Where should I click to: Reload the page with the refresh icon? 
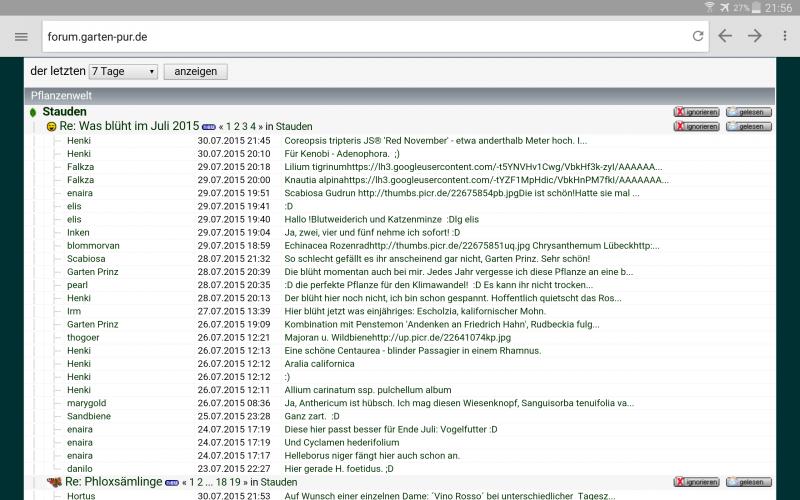click(698, 36)
